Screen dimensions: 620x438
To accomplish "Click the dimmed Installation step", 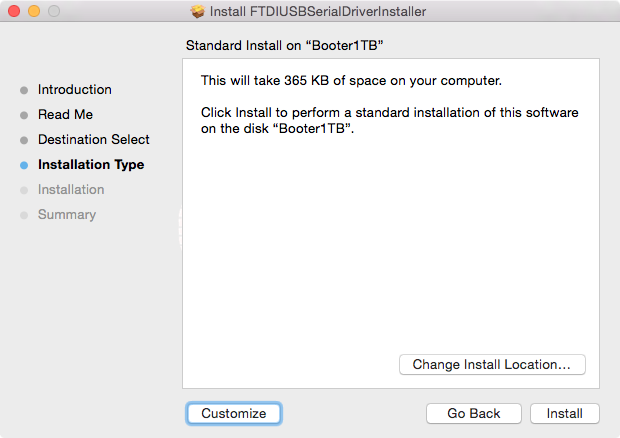I will coord(71,190).
